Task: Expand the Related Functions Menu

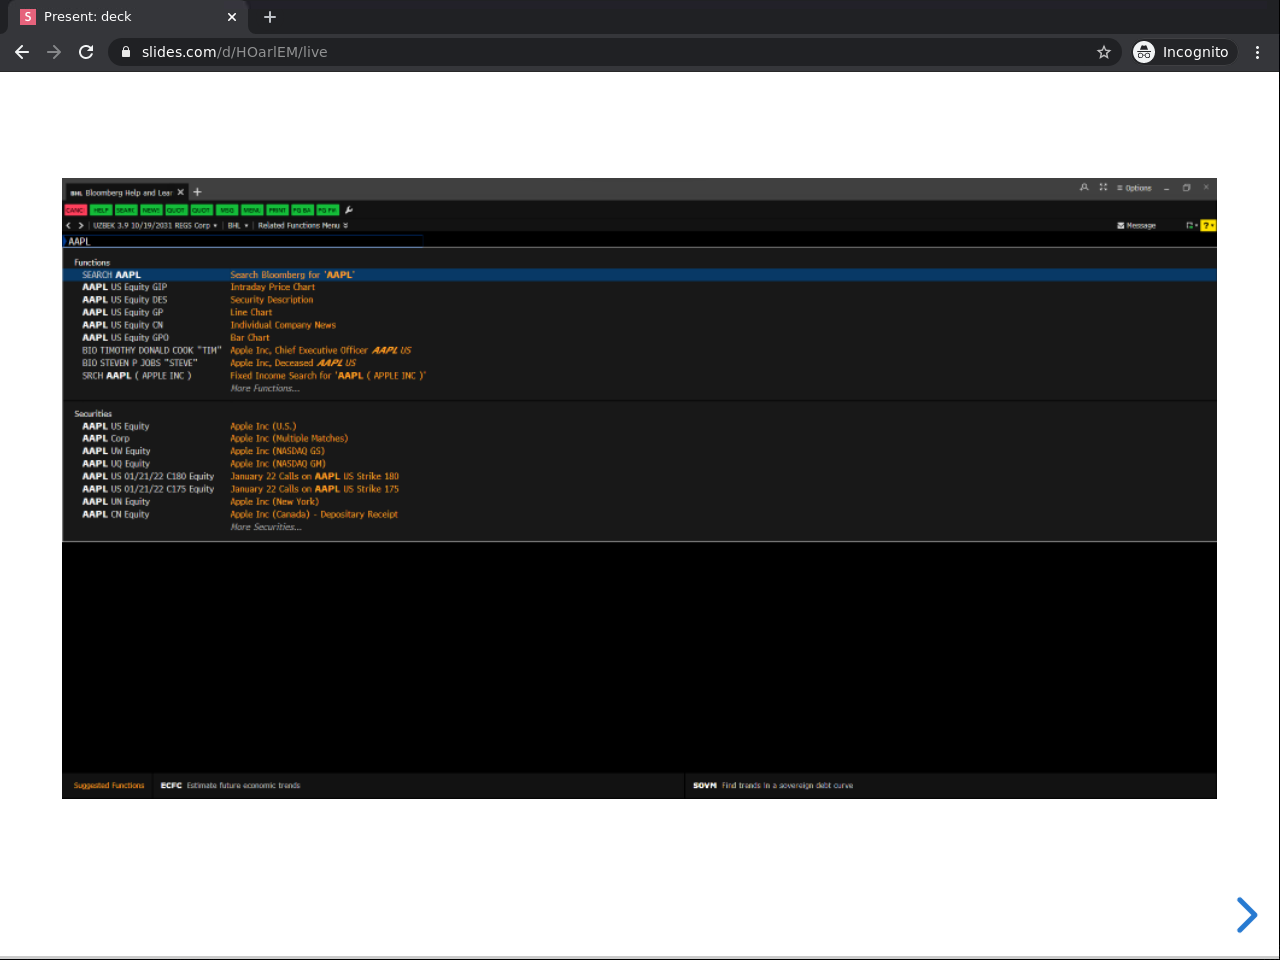Action: coord(303,226)
